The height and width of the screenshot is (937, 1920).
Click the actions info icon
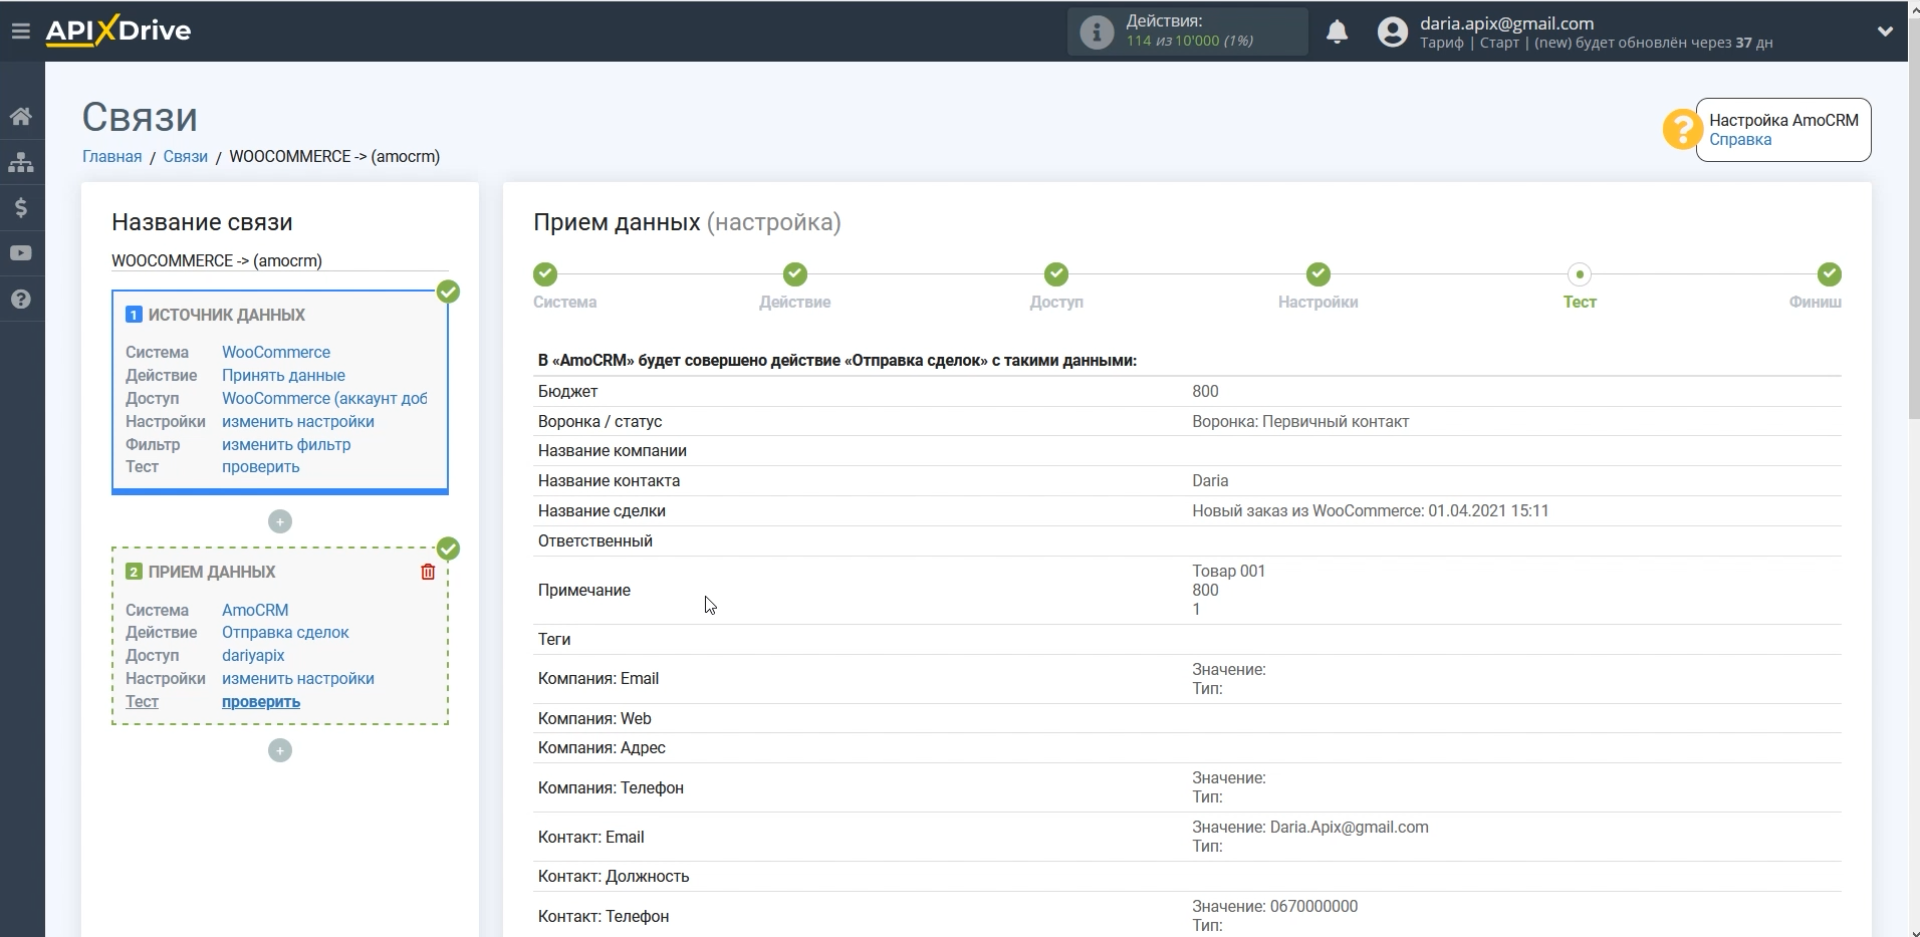[x=1096, y=32]
